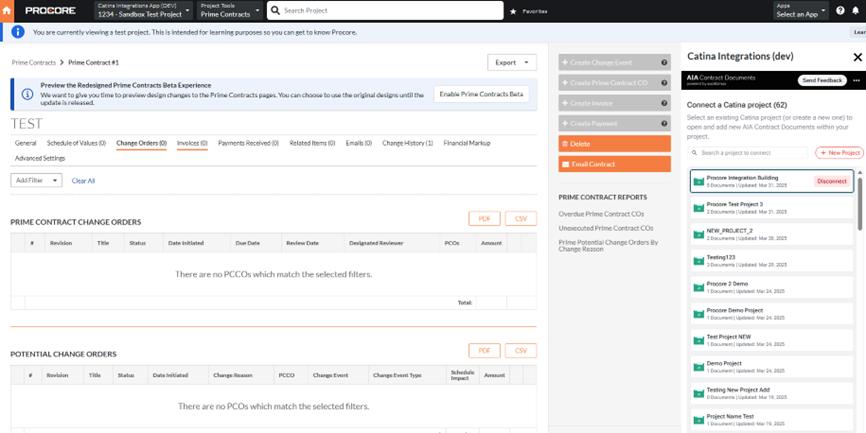Close the Catina Integrations panel
866x433 pixels.
tap(856, 57)
